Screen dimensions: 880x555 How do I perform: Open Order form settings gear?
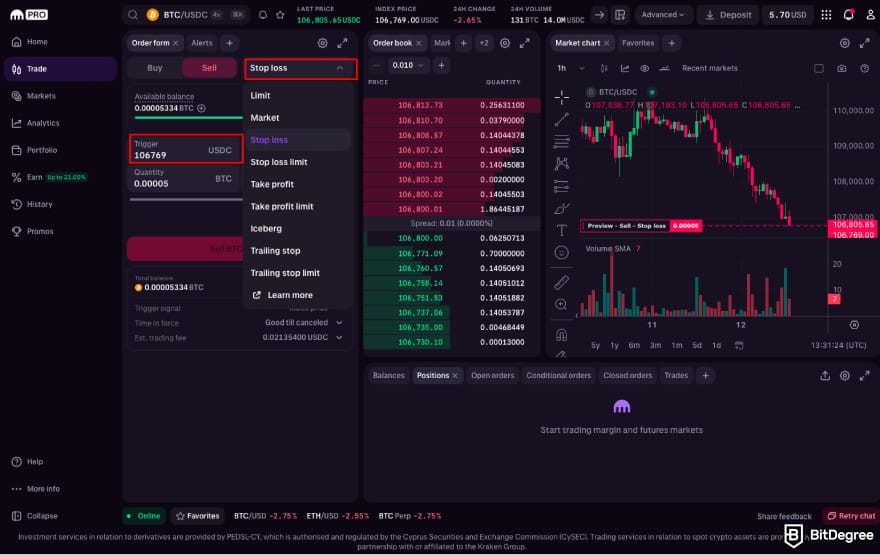pos(322,43)
